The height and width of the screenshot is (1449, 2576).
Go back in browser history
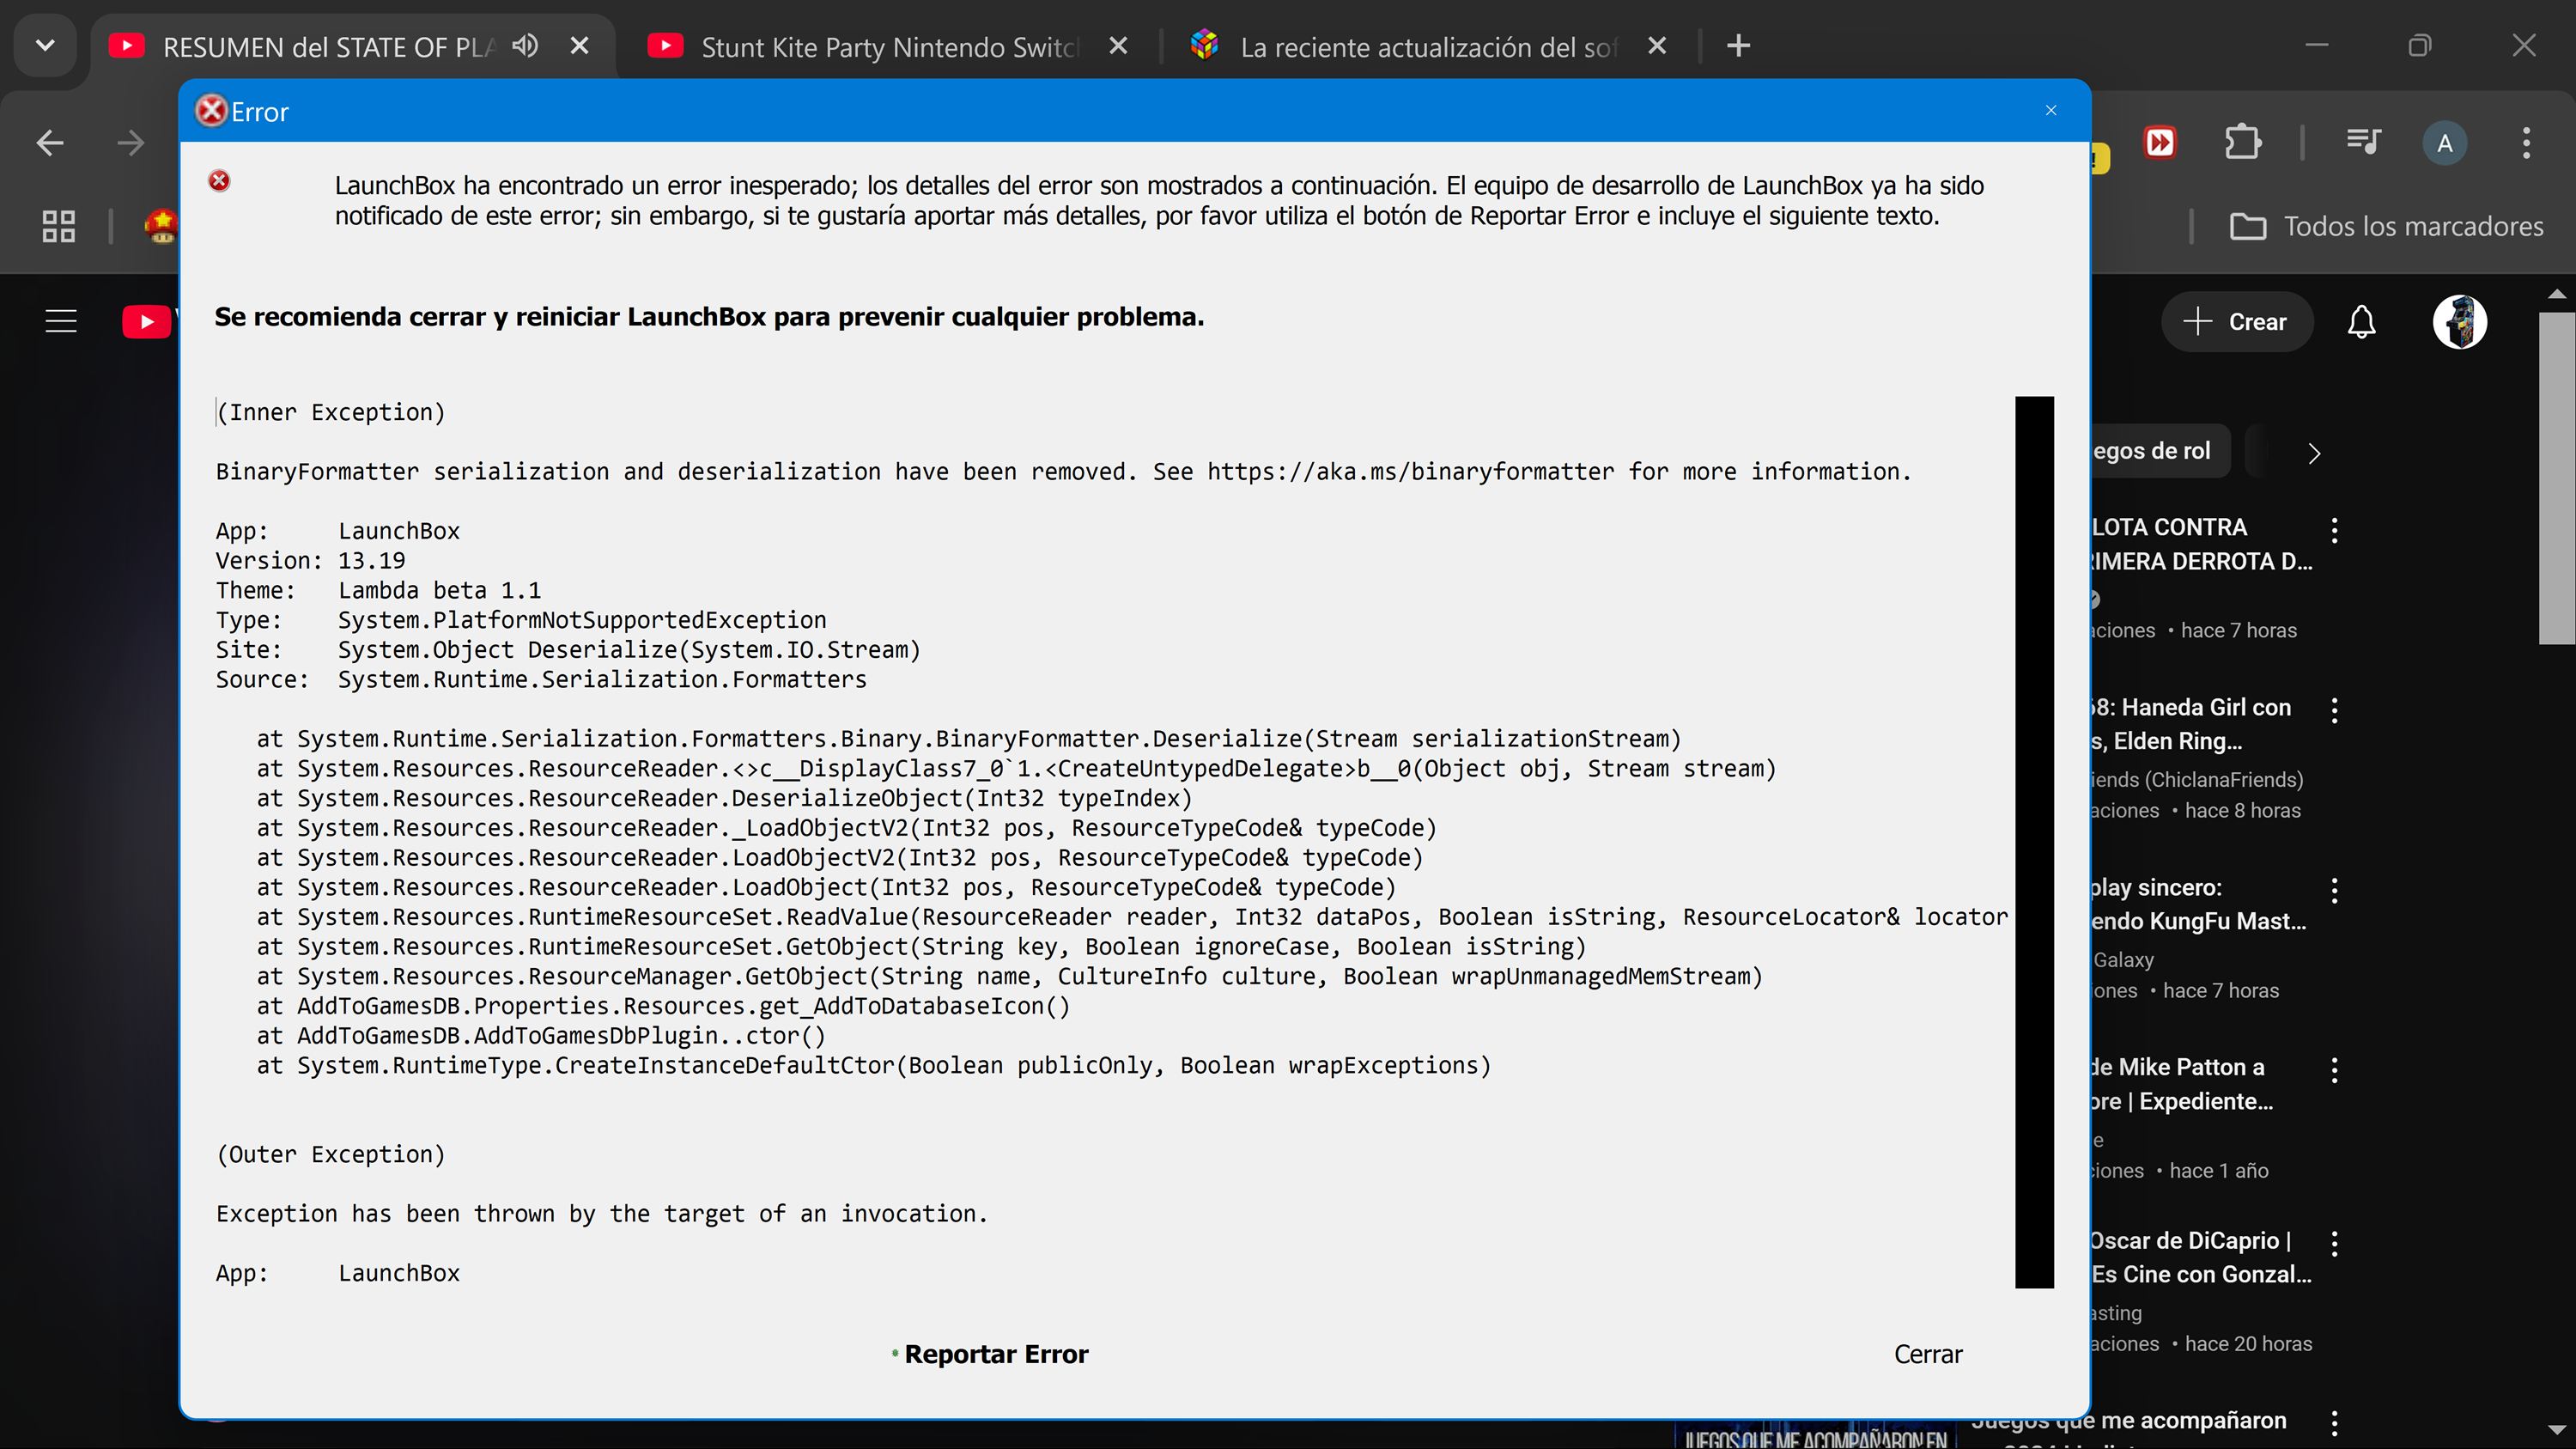[x=50, y=143]
